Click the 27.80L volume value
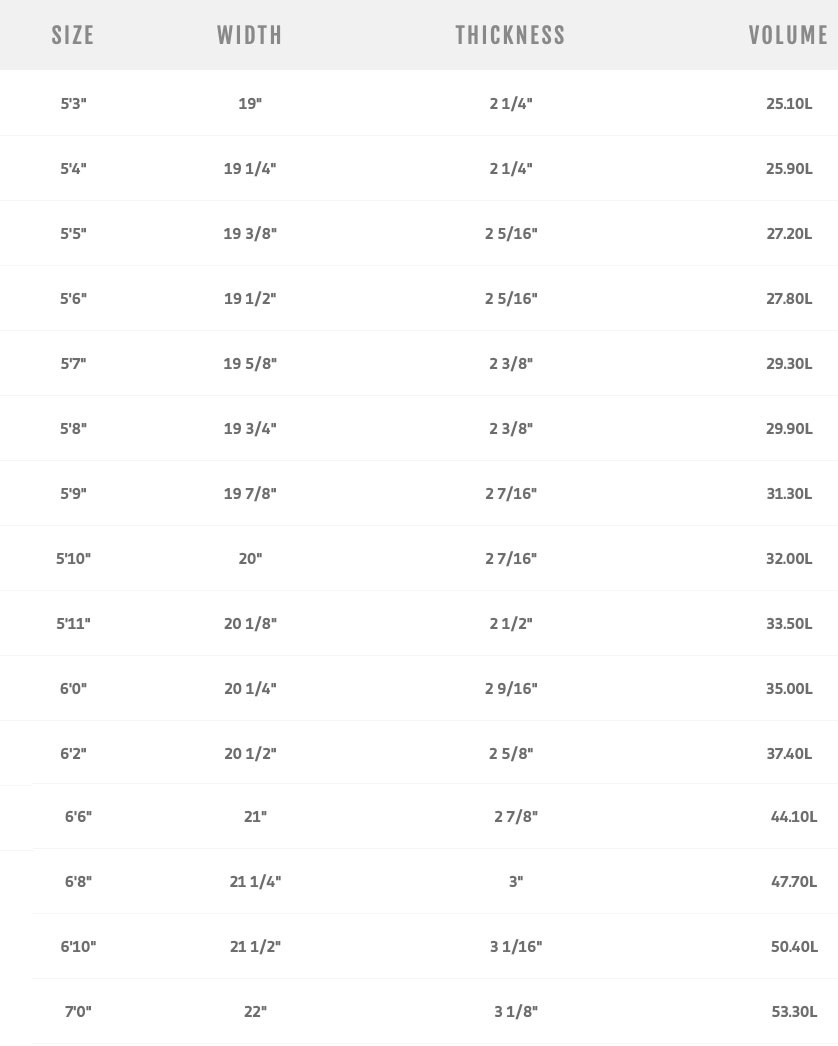The image size is (838, 1046). 789,298
